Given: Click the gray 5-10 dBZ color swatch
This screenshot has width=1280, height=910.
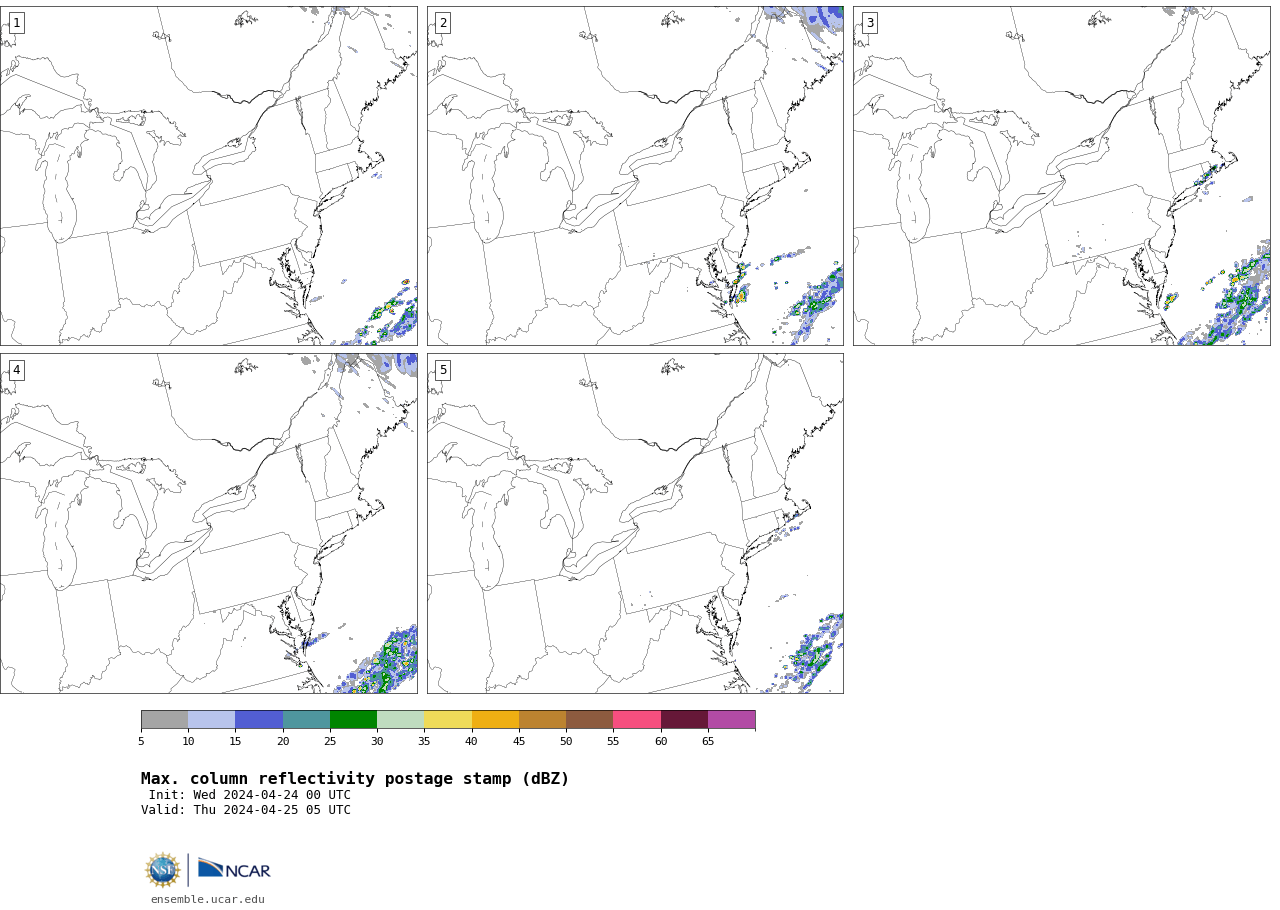Looking at the screenshot, I should pos(164,720).
